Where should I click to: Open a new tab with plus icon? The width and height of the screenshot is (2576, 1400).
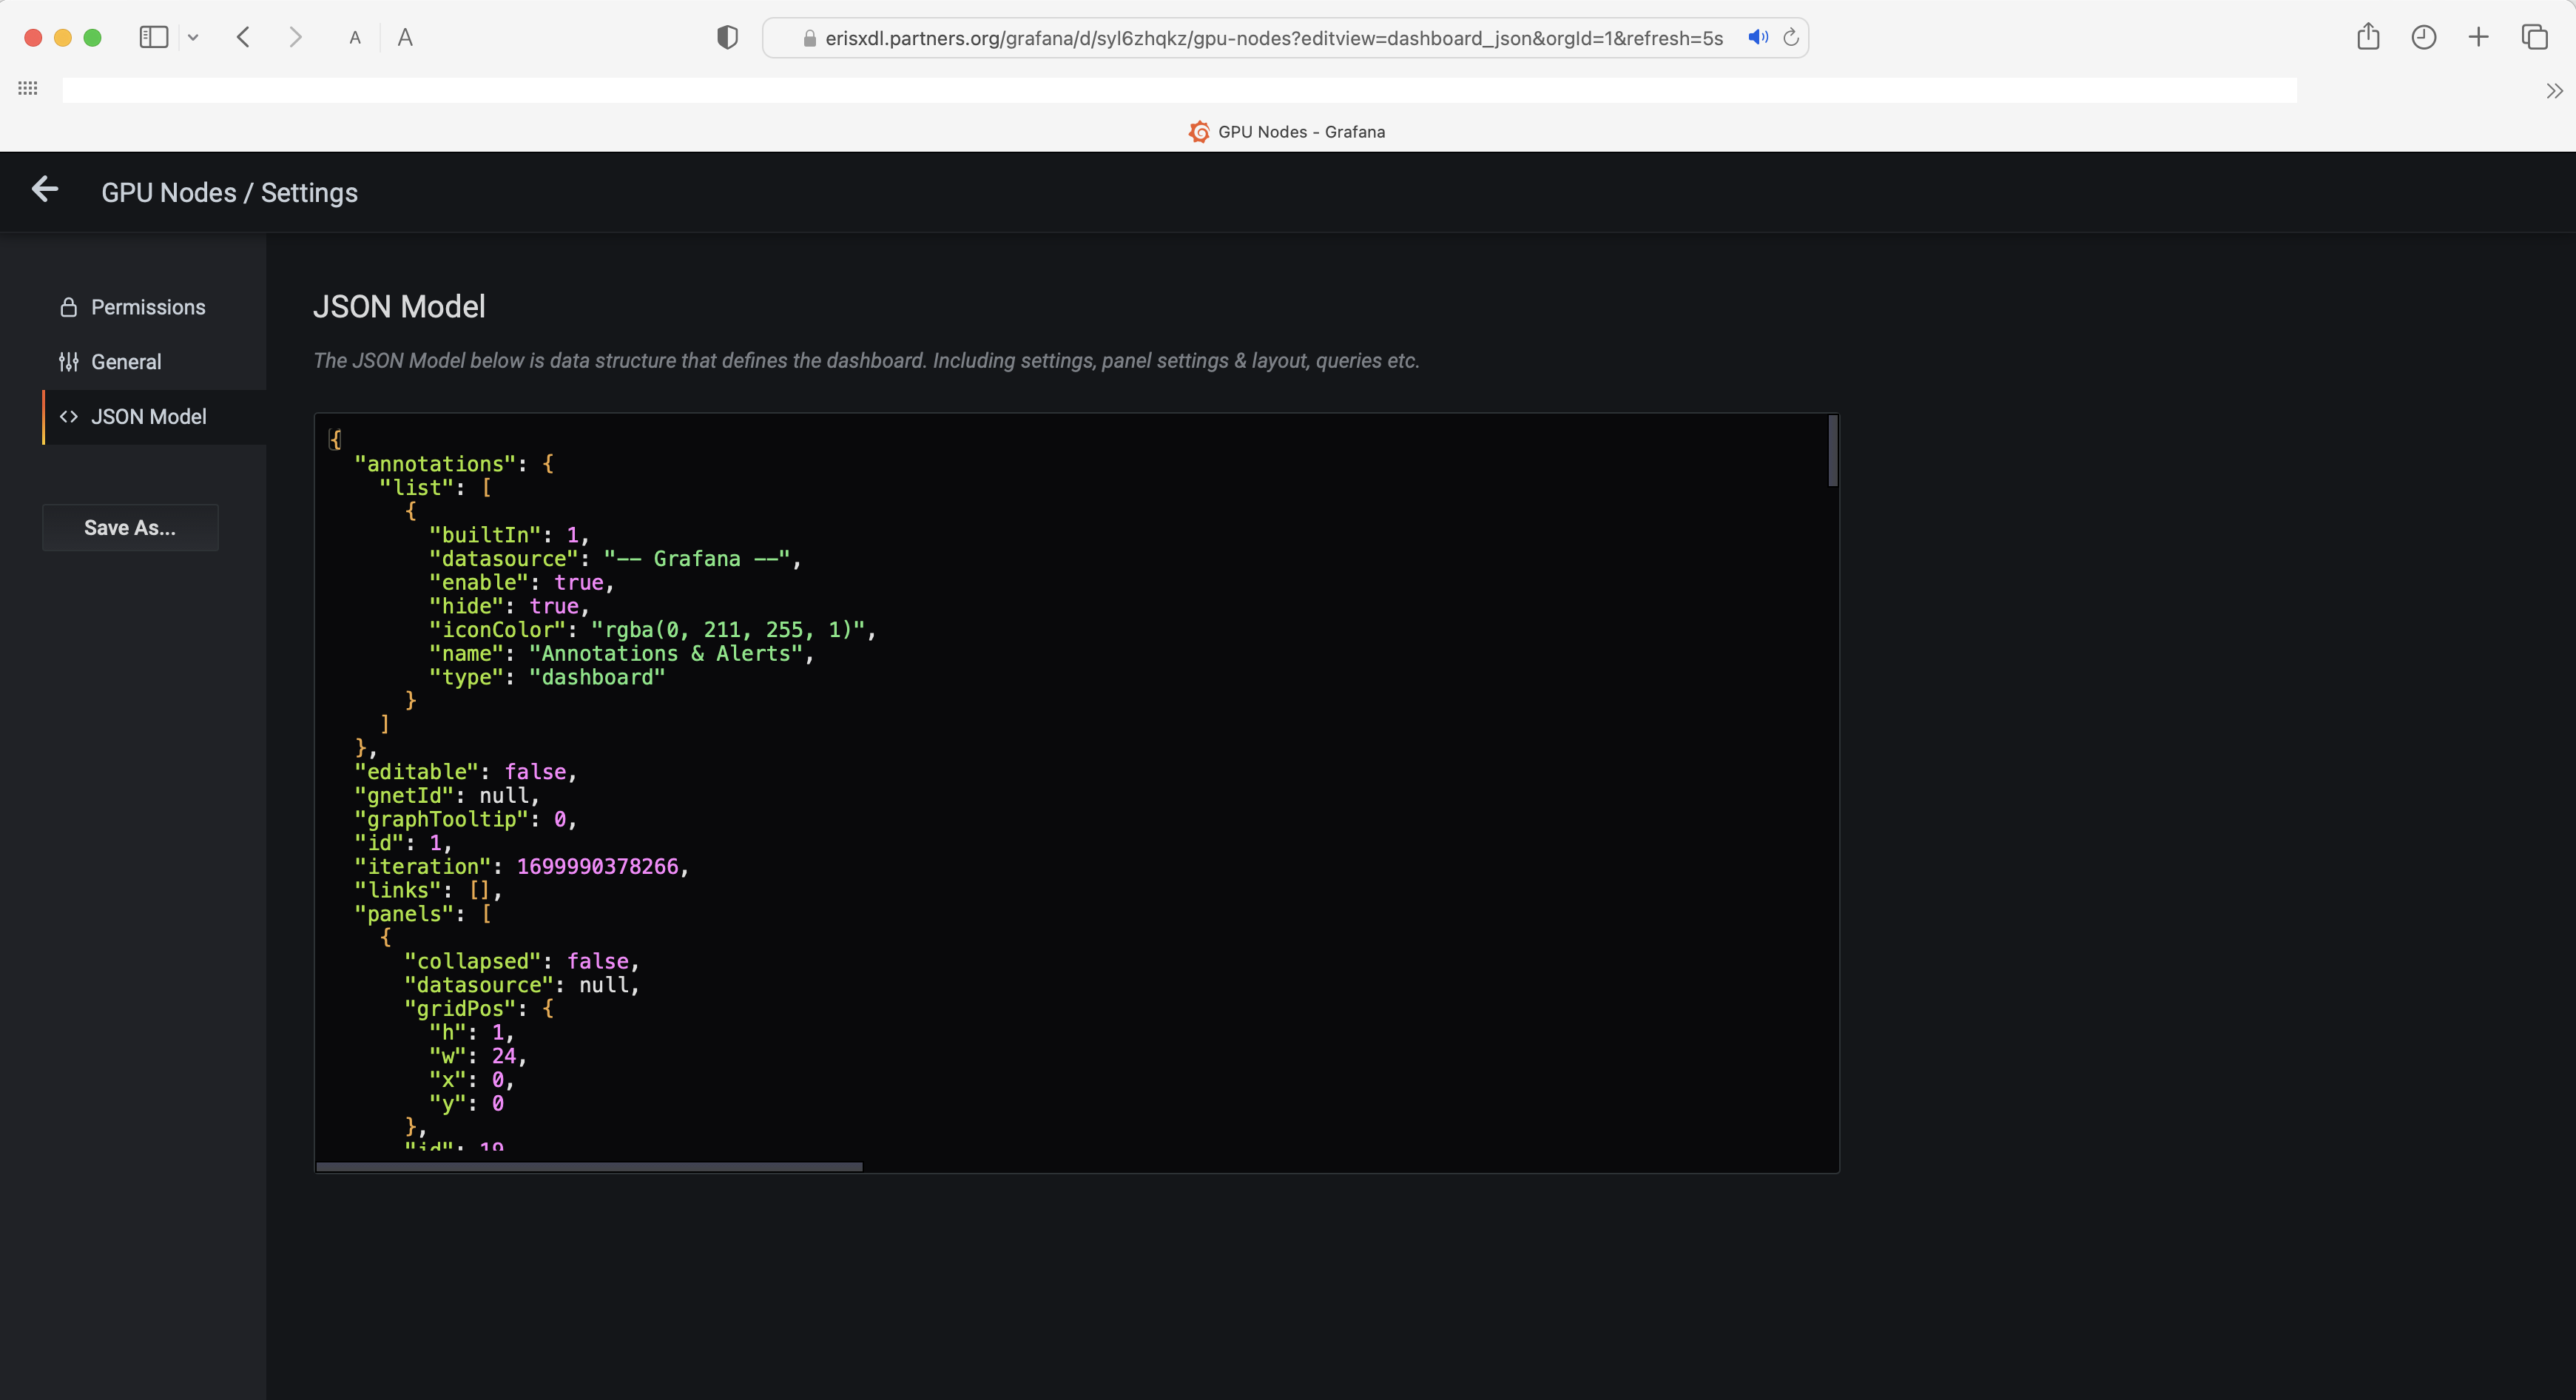click(x=2479, y=38)
